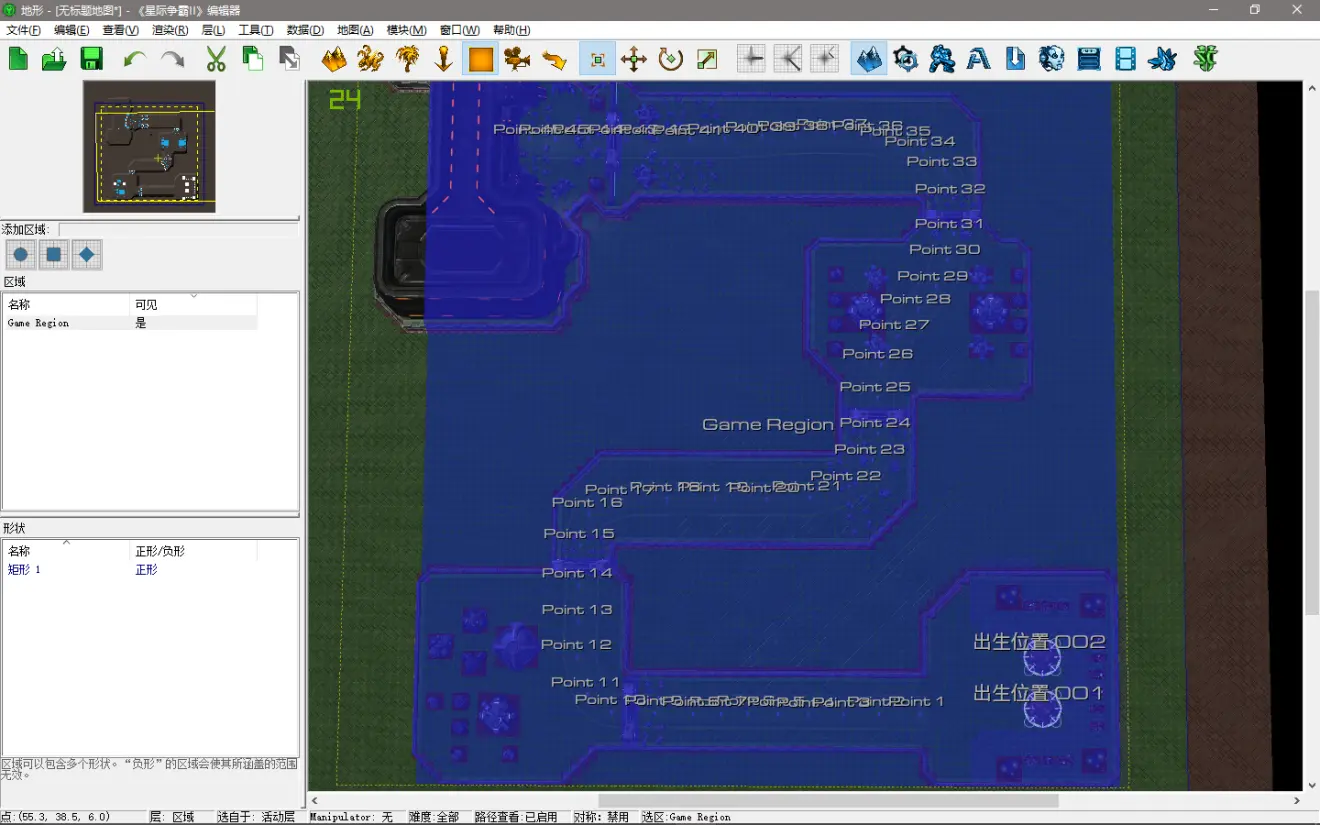Click the 添加区域 input field
1320x825 pixels.
[x=178, y=229]
